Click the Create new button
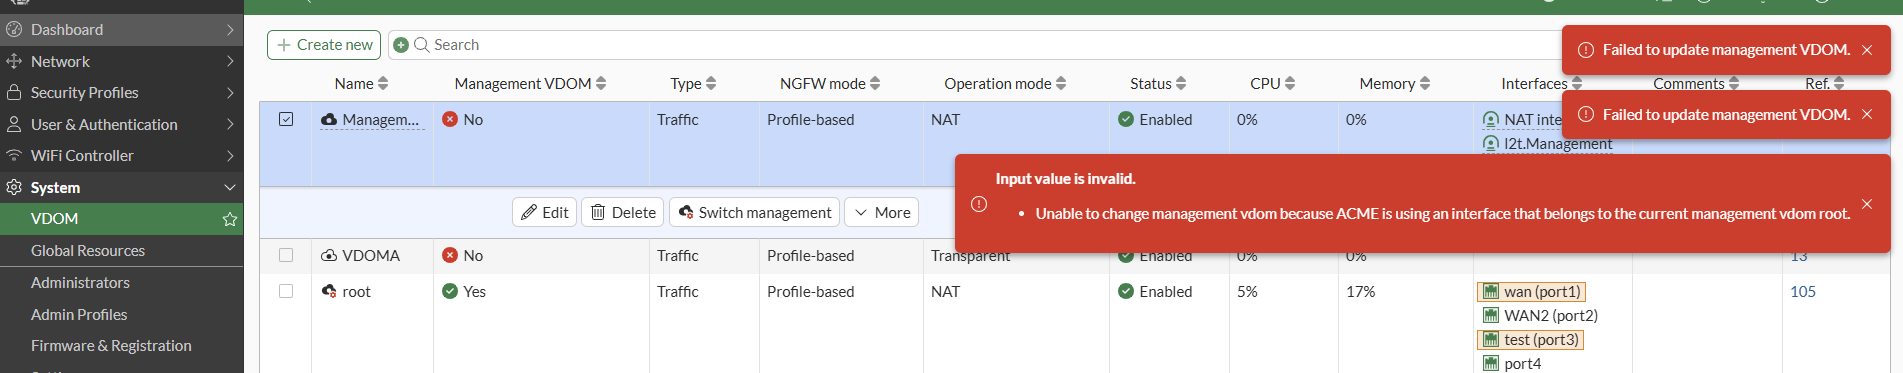The image size is (1903, 373). coord(324,44)
